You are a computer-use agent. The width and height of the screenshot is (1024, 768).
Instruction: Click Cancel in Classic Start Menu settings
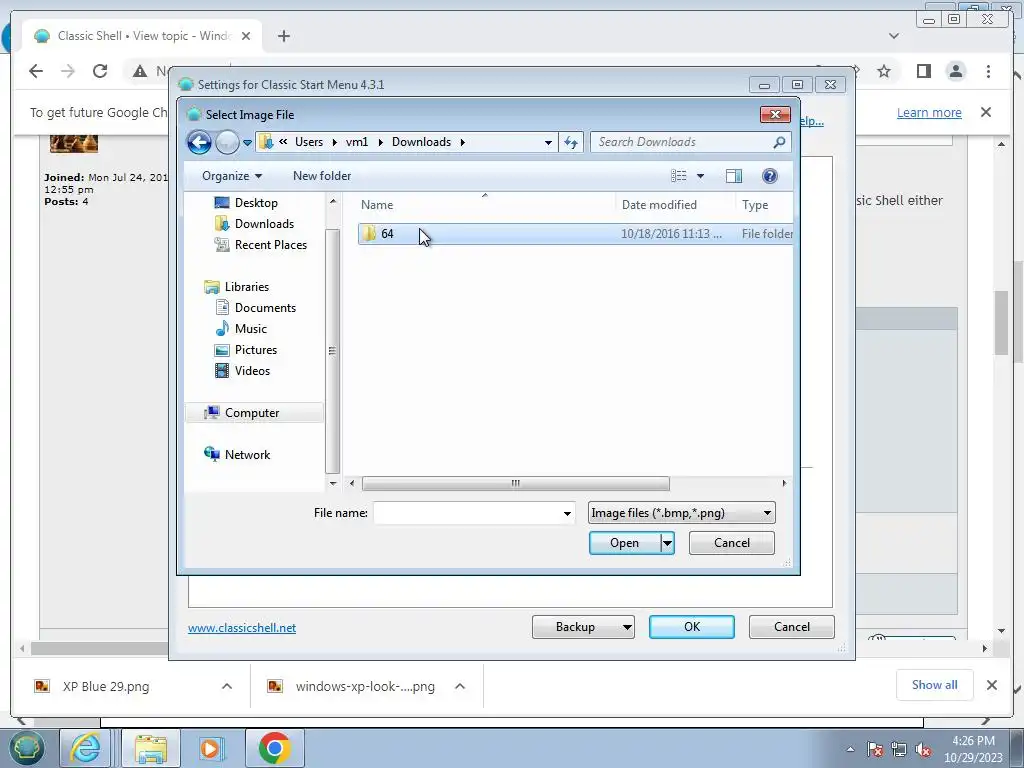[792, 627]
